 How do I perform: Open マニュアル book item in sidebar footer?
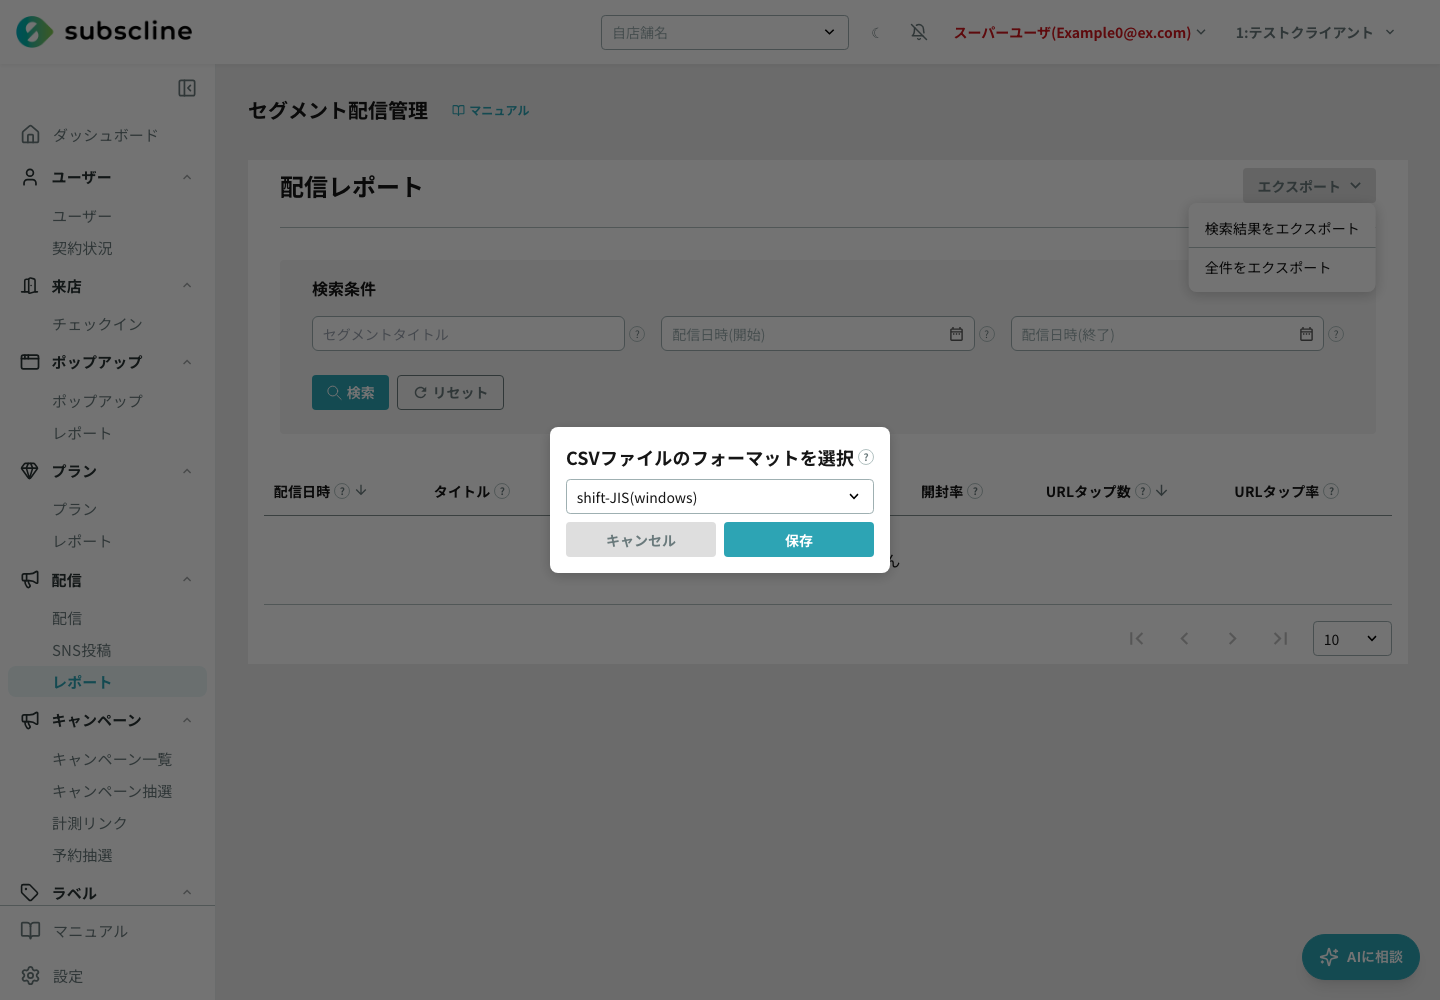(75, 930)
